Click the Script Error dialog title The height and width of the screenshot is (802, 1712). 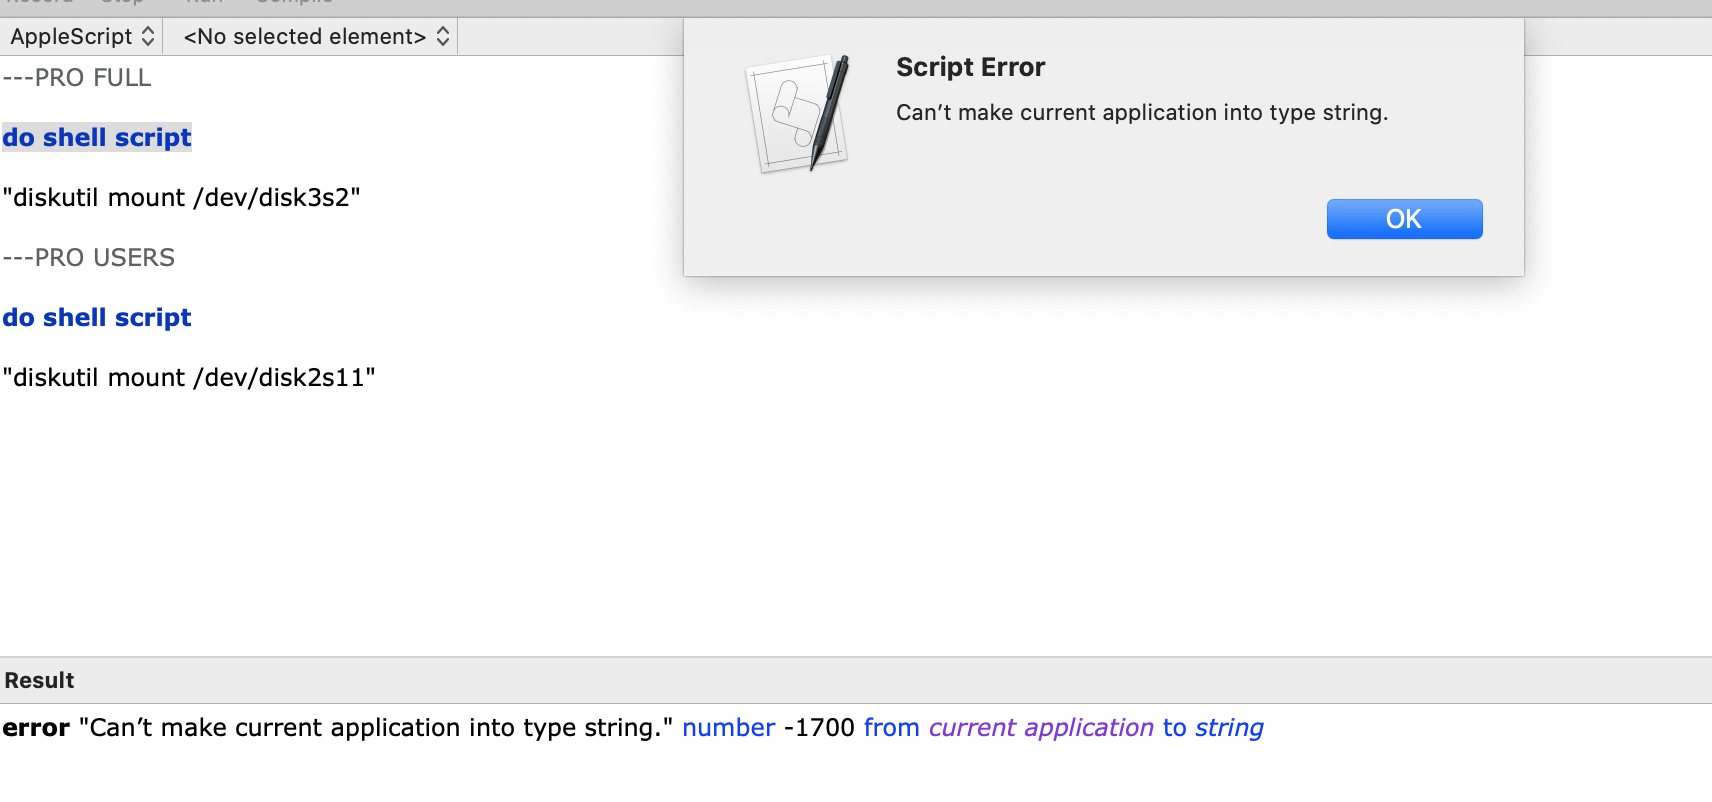click(x=970, y=67)
